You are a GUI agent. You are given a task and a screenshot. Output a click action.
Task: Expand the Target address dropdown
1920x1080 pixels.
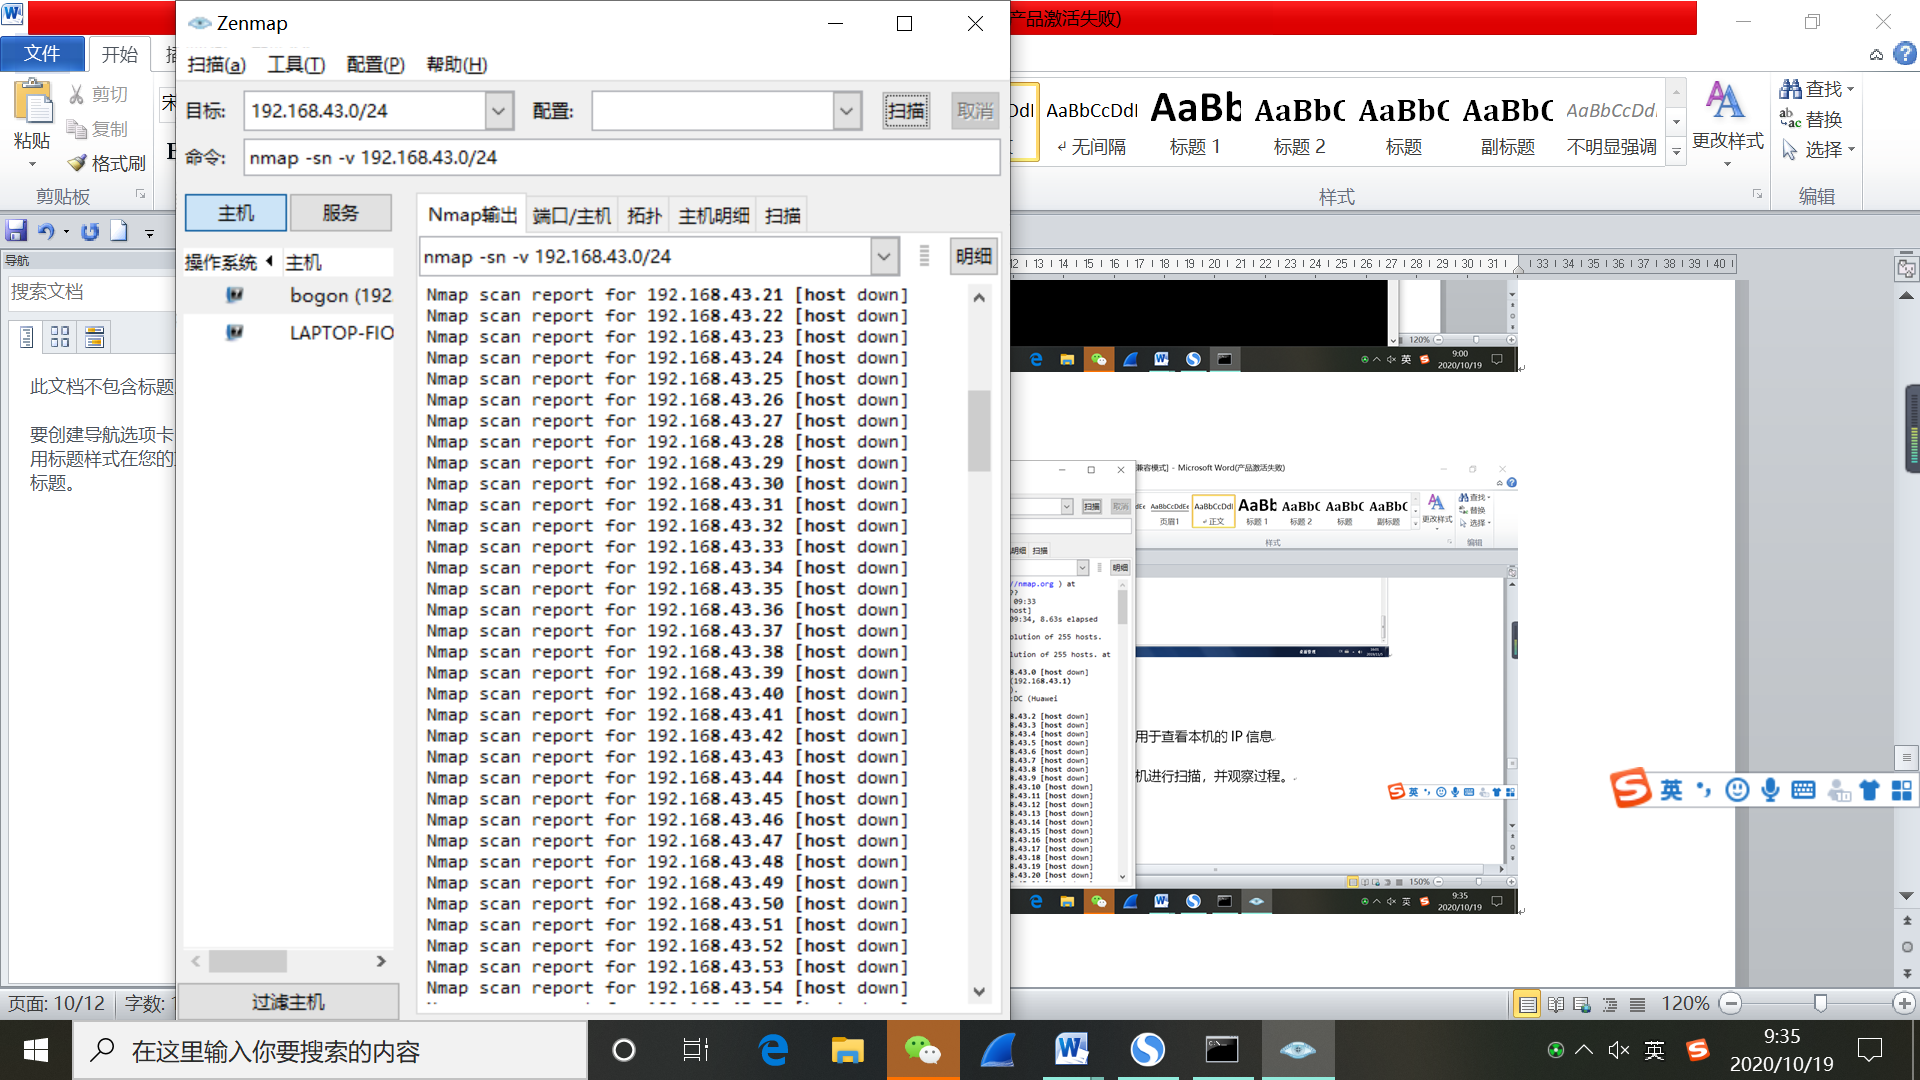pyautogui.click(x=498, y=111)
